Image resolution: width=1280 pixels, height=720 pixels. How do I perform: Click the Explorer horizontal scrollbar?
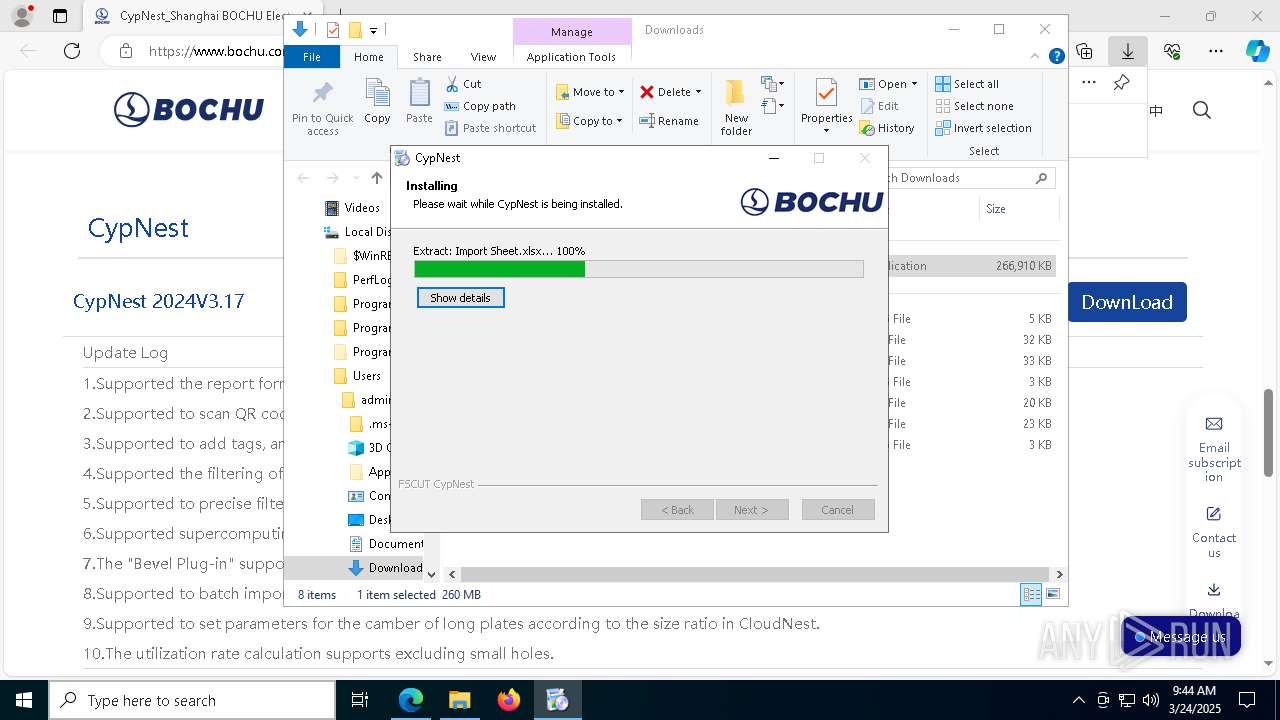click(x=755, y=574)
